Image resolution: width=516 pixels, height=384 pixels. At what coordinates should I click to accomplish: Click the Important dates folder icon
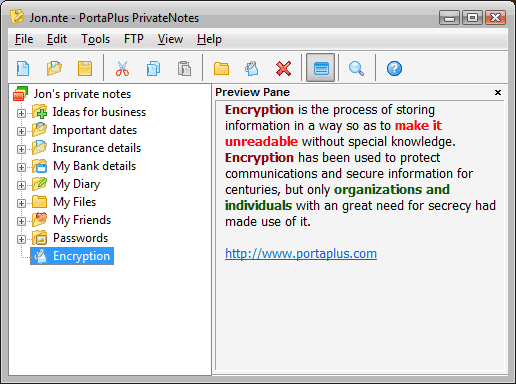click(40, 130)
